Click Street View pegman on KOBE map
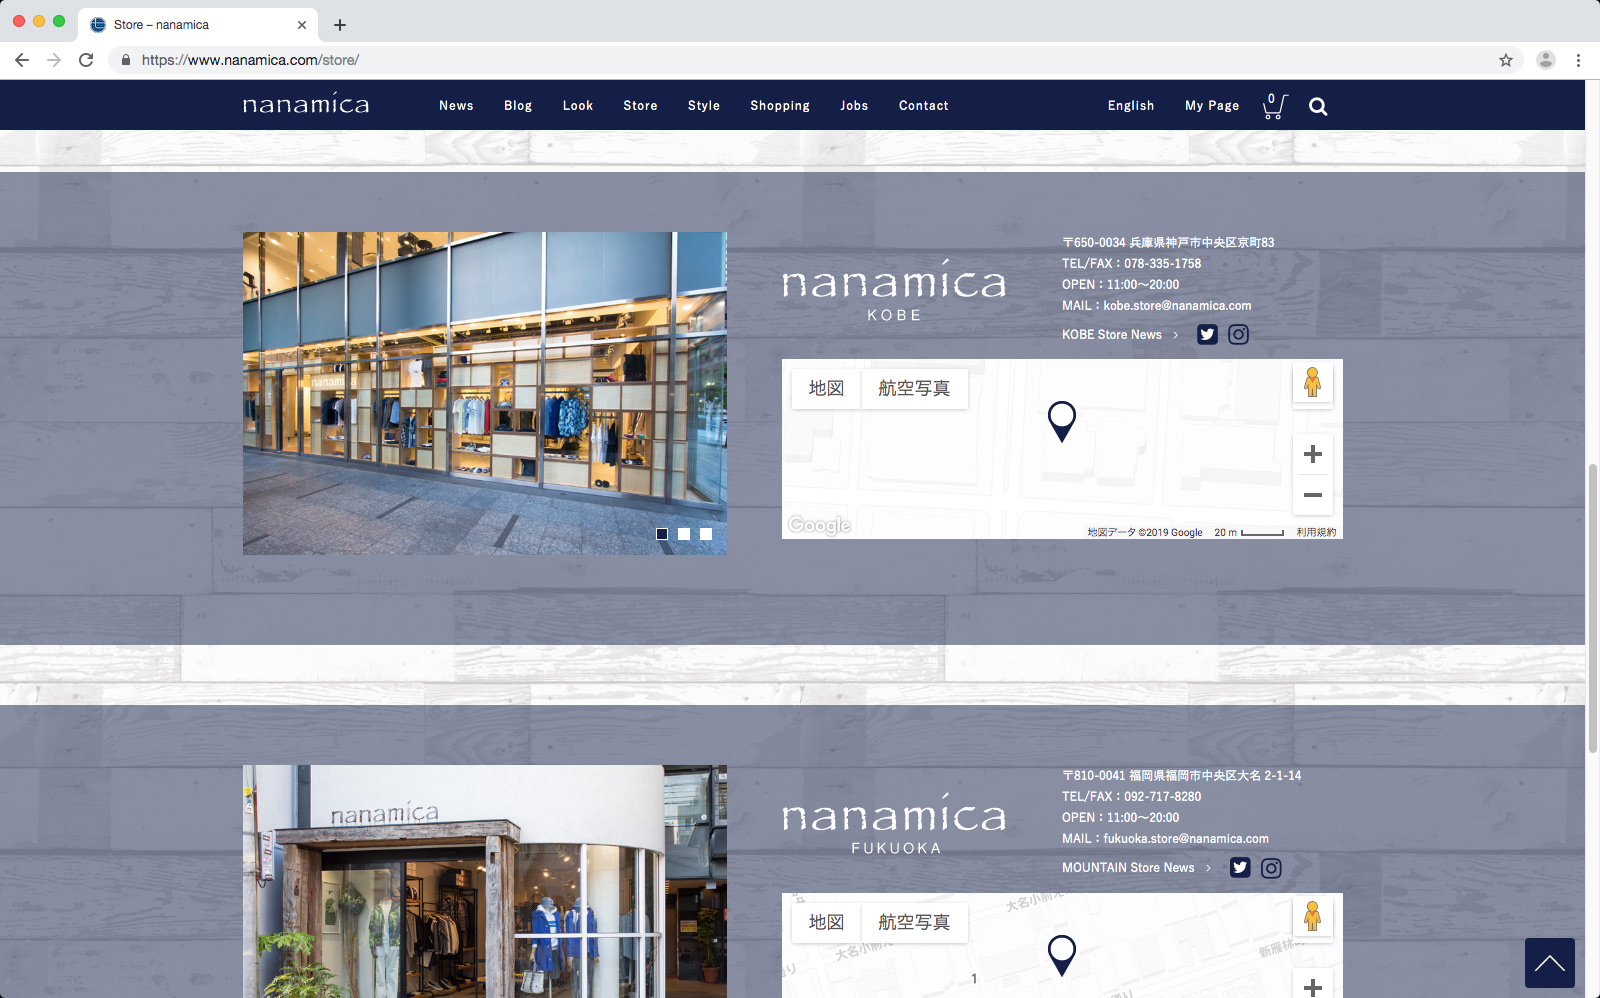The width and height of the screenshot is (1600, 998). point(1313,383)
